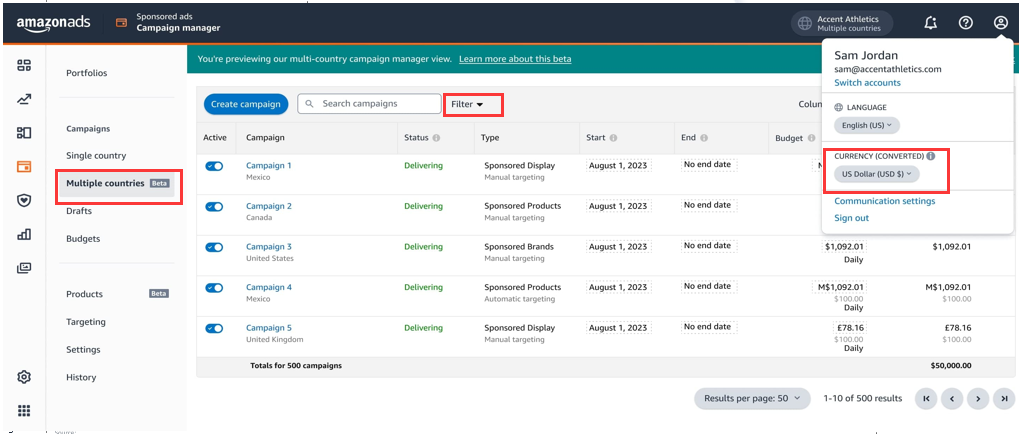The width and height of the screenshot is (1019, 434).
Task: Toggle Campaign 4 active switch
Action: (214, 288)
